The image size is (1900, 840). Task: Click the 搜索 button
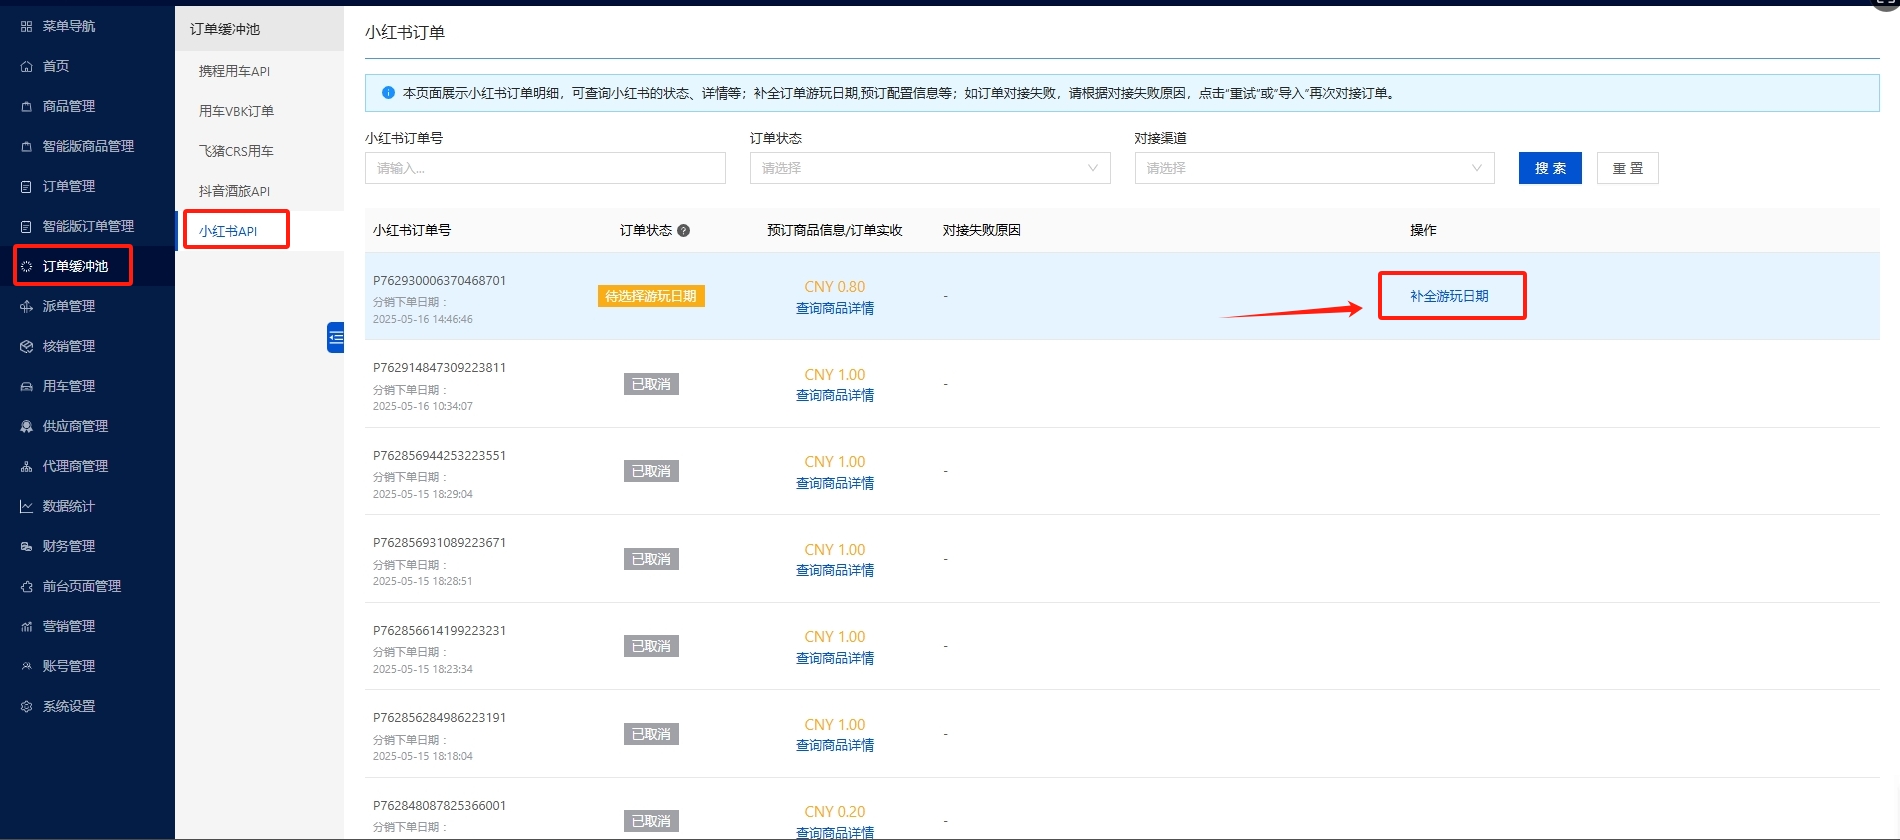point(1550,168)
